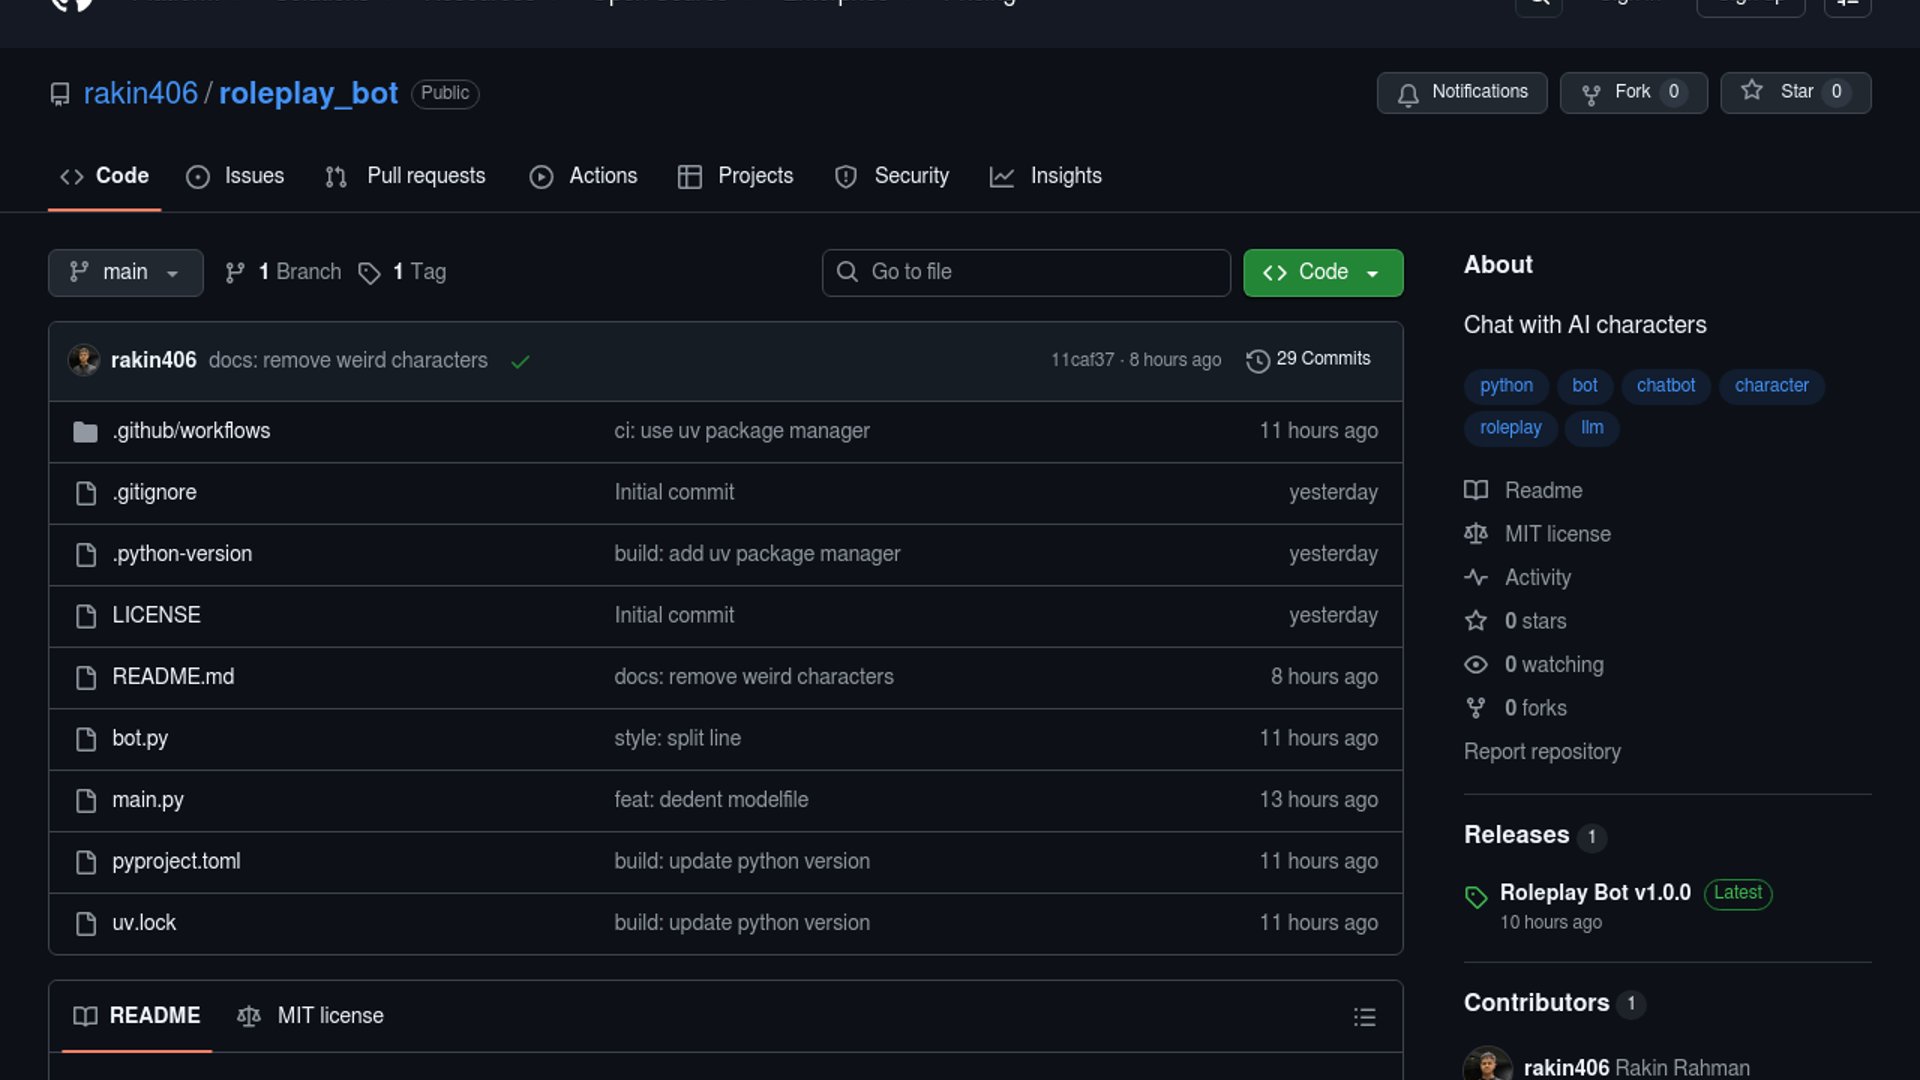Open the .github/workflows folder
The height and width of the screenshot is (1080, 1920).
[x=191, y=431]
